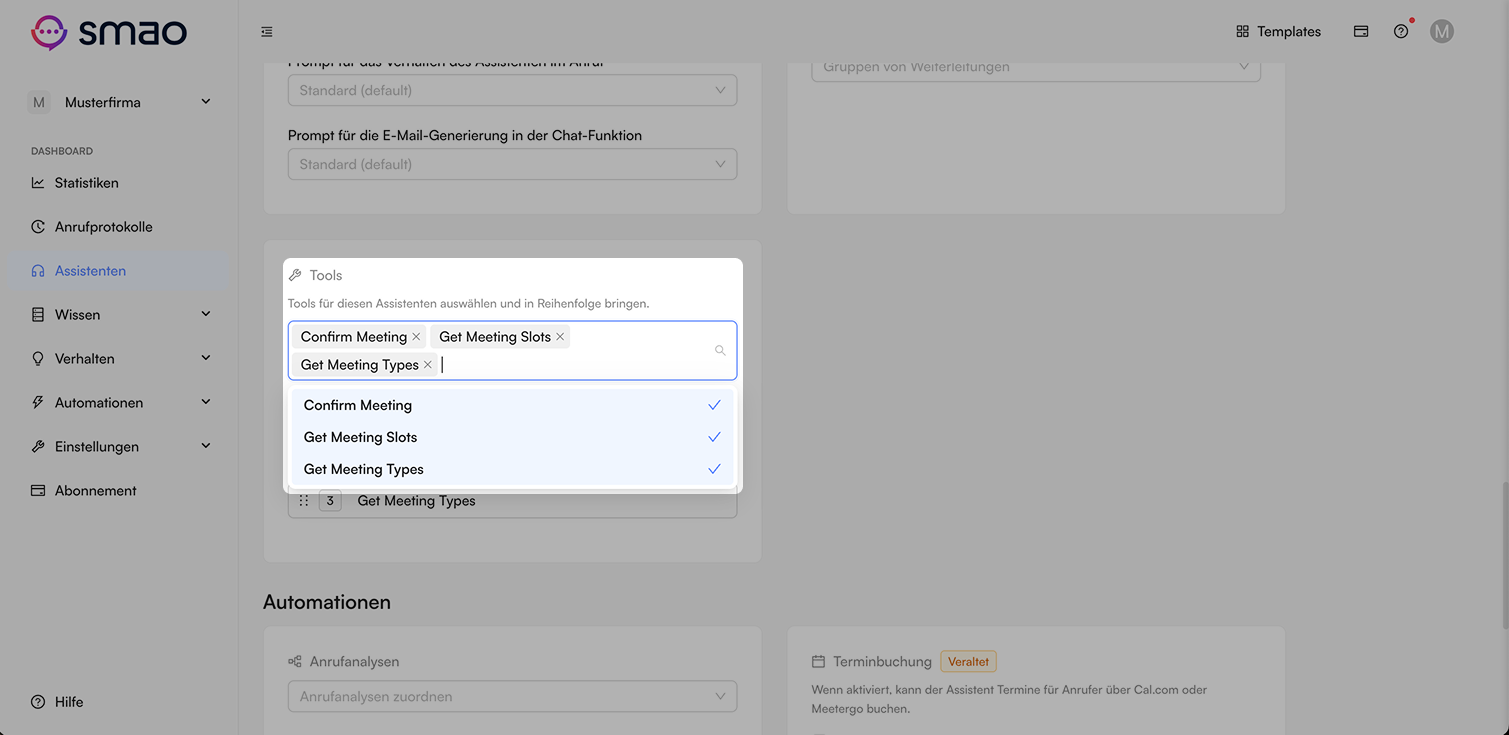Click the Get Meeting Types ordered row
Screen dimensions: 1509x735
(512, 501)
